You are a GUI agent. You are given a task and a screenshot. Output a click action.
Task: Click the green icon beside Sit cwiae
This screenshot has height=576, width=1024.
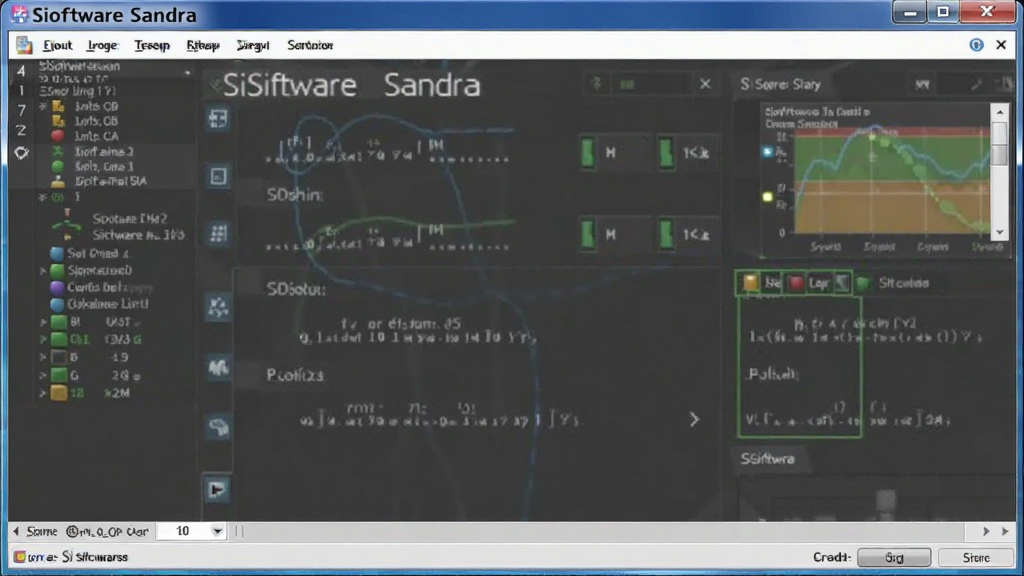coord(863,283)
